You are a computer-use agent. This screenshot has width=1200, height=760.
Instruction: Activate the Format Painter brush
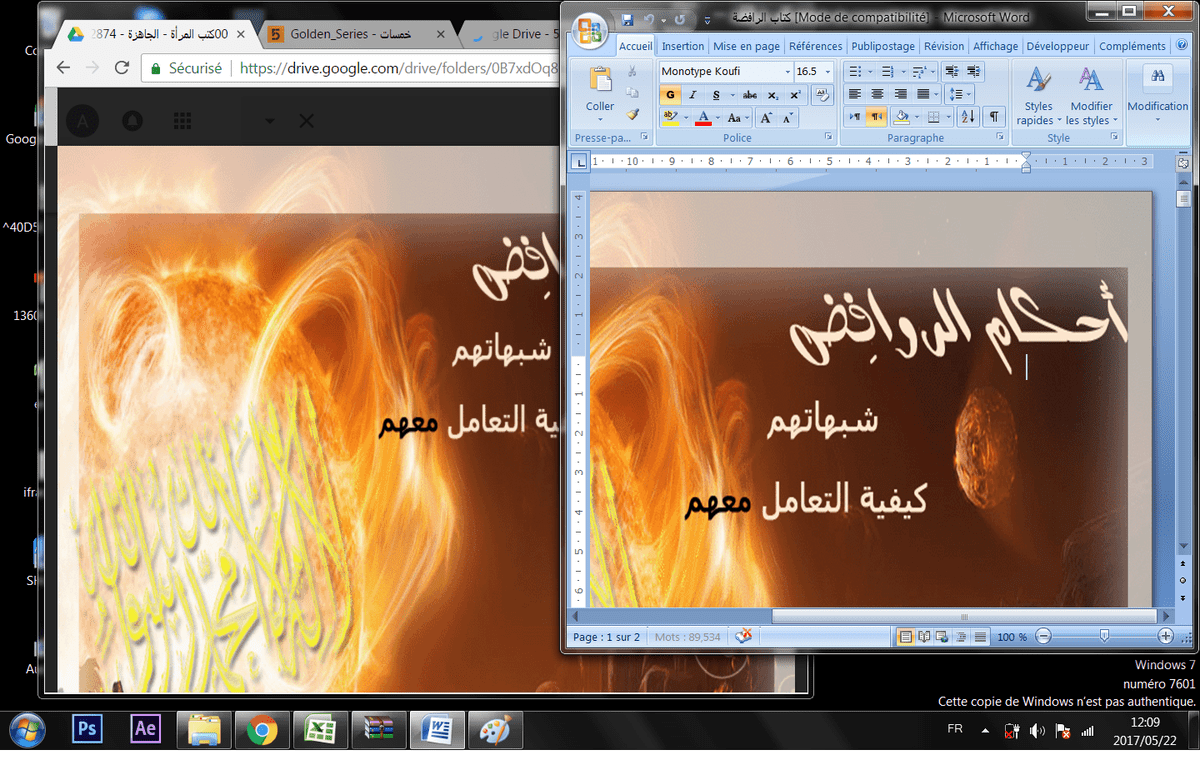point(632,114)
